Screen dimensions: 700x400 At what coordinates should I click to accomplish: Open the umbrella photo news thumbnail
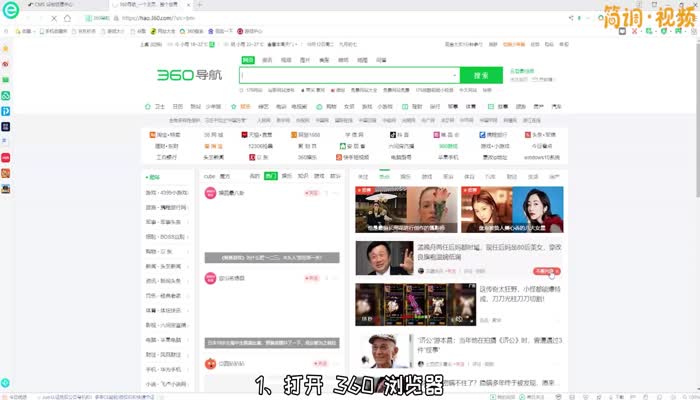click(x=406, y=209)
